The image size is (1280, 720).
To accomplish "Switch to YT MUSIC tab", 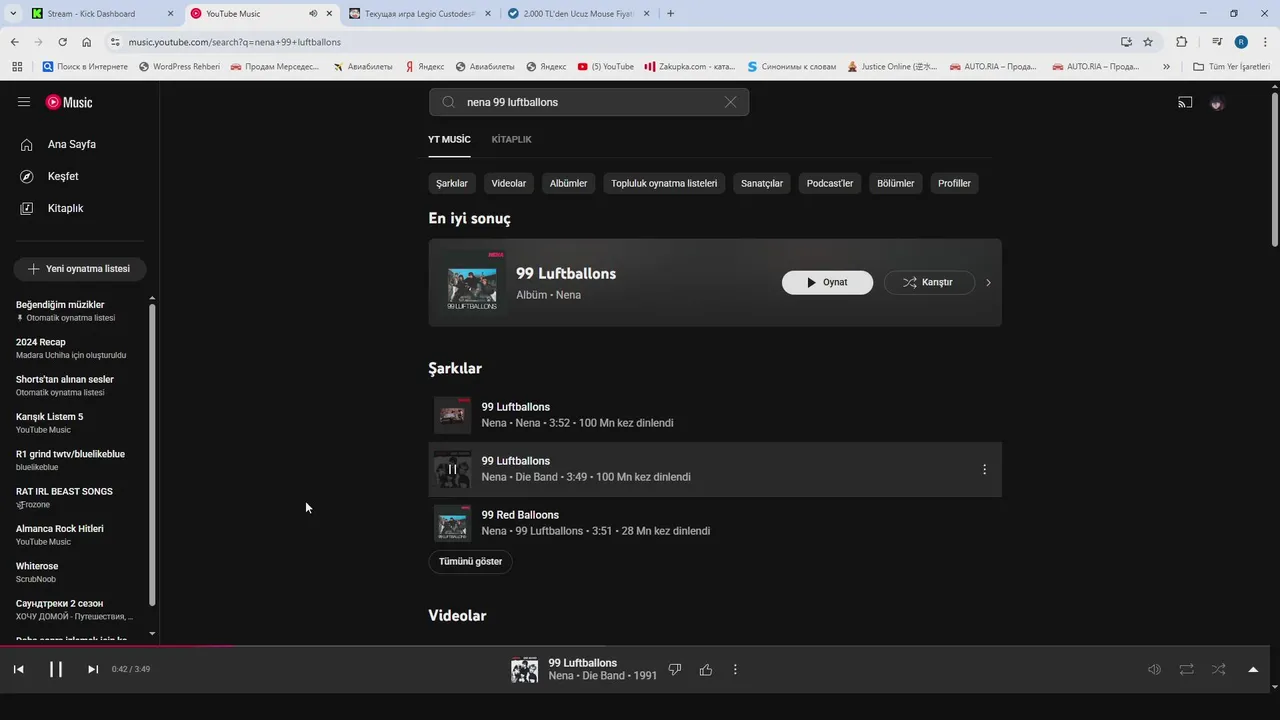I will tap(449, 140).
